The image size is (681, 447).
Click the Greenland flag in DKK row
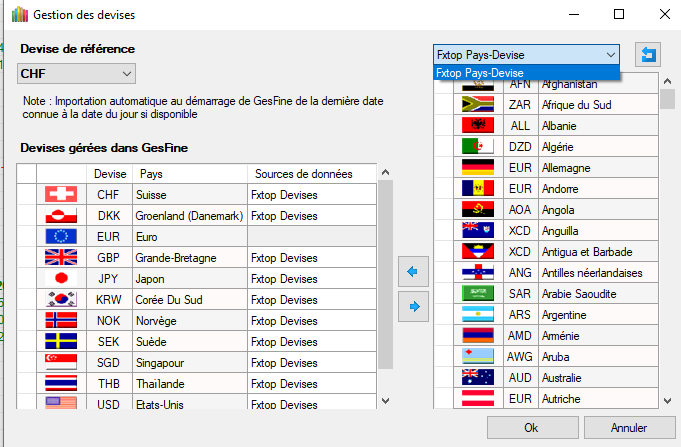coord(61,215)
